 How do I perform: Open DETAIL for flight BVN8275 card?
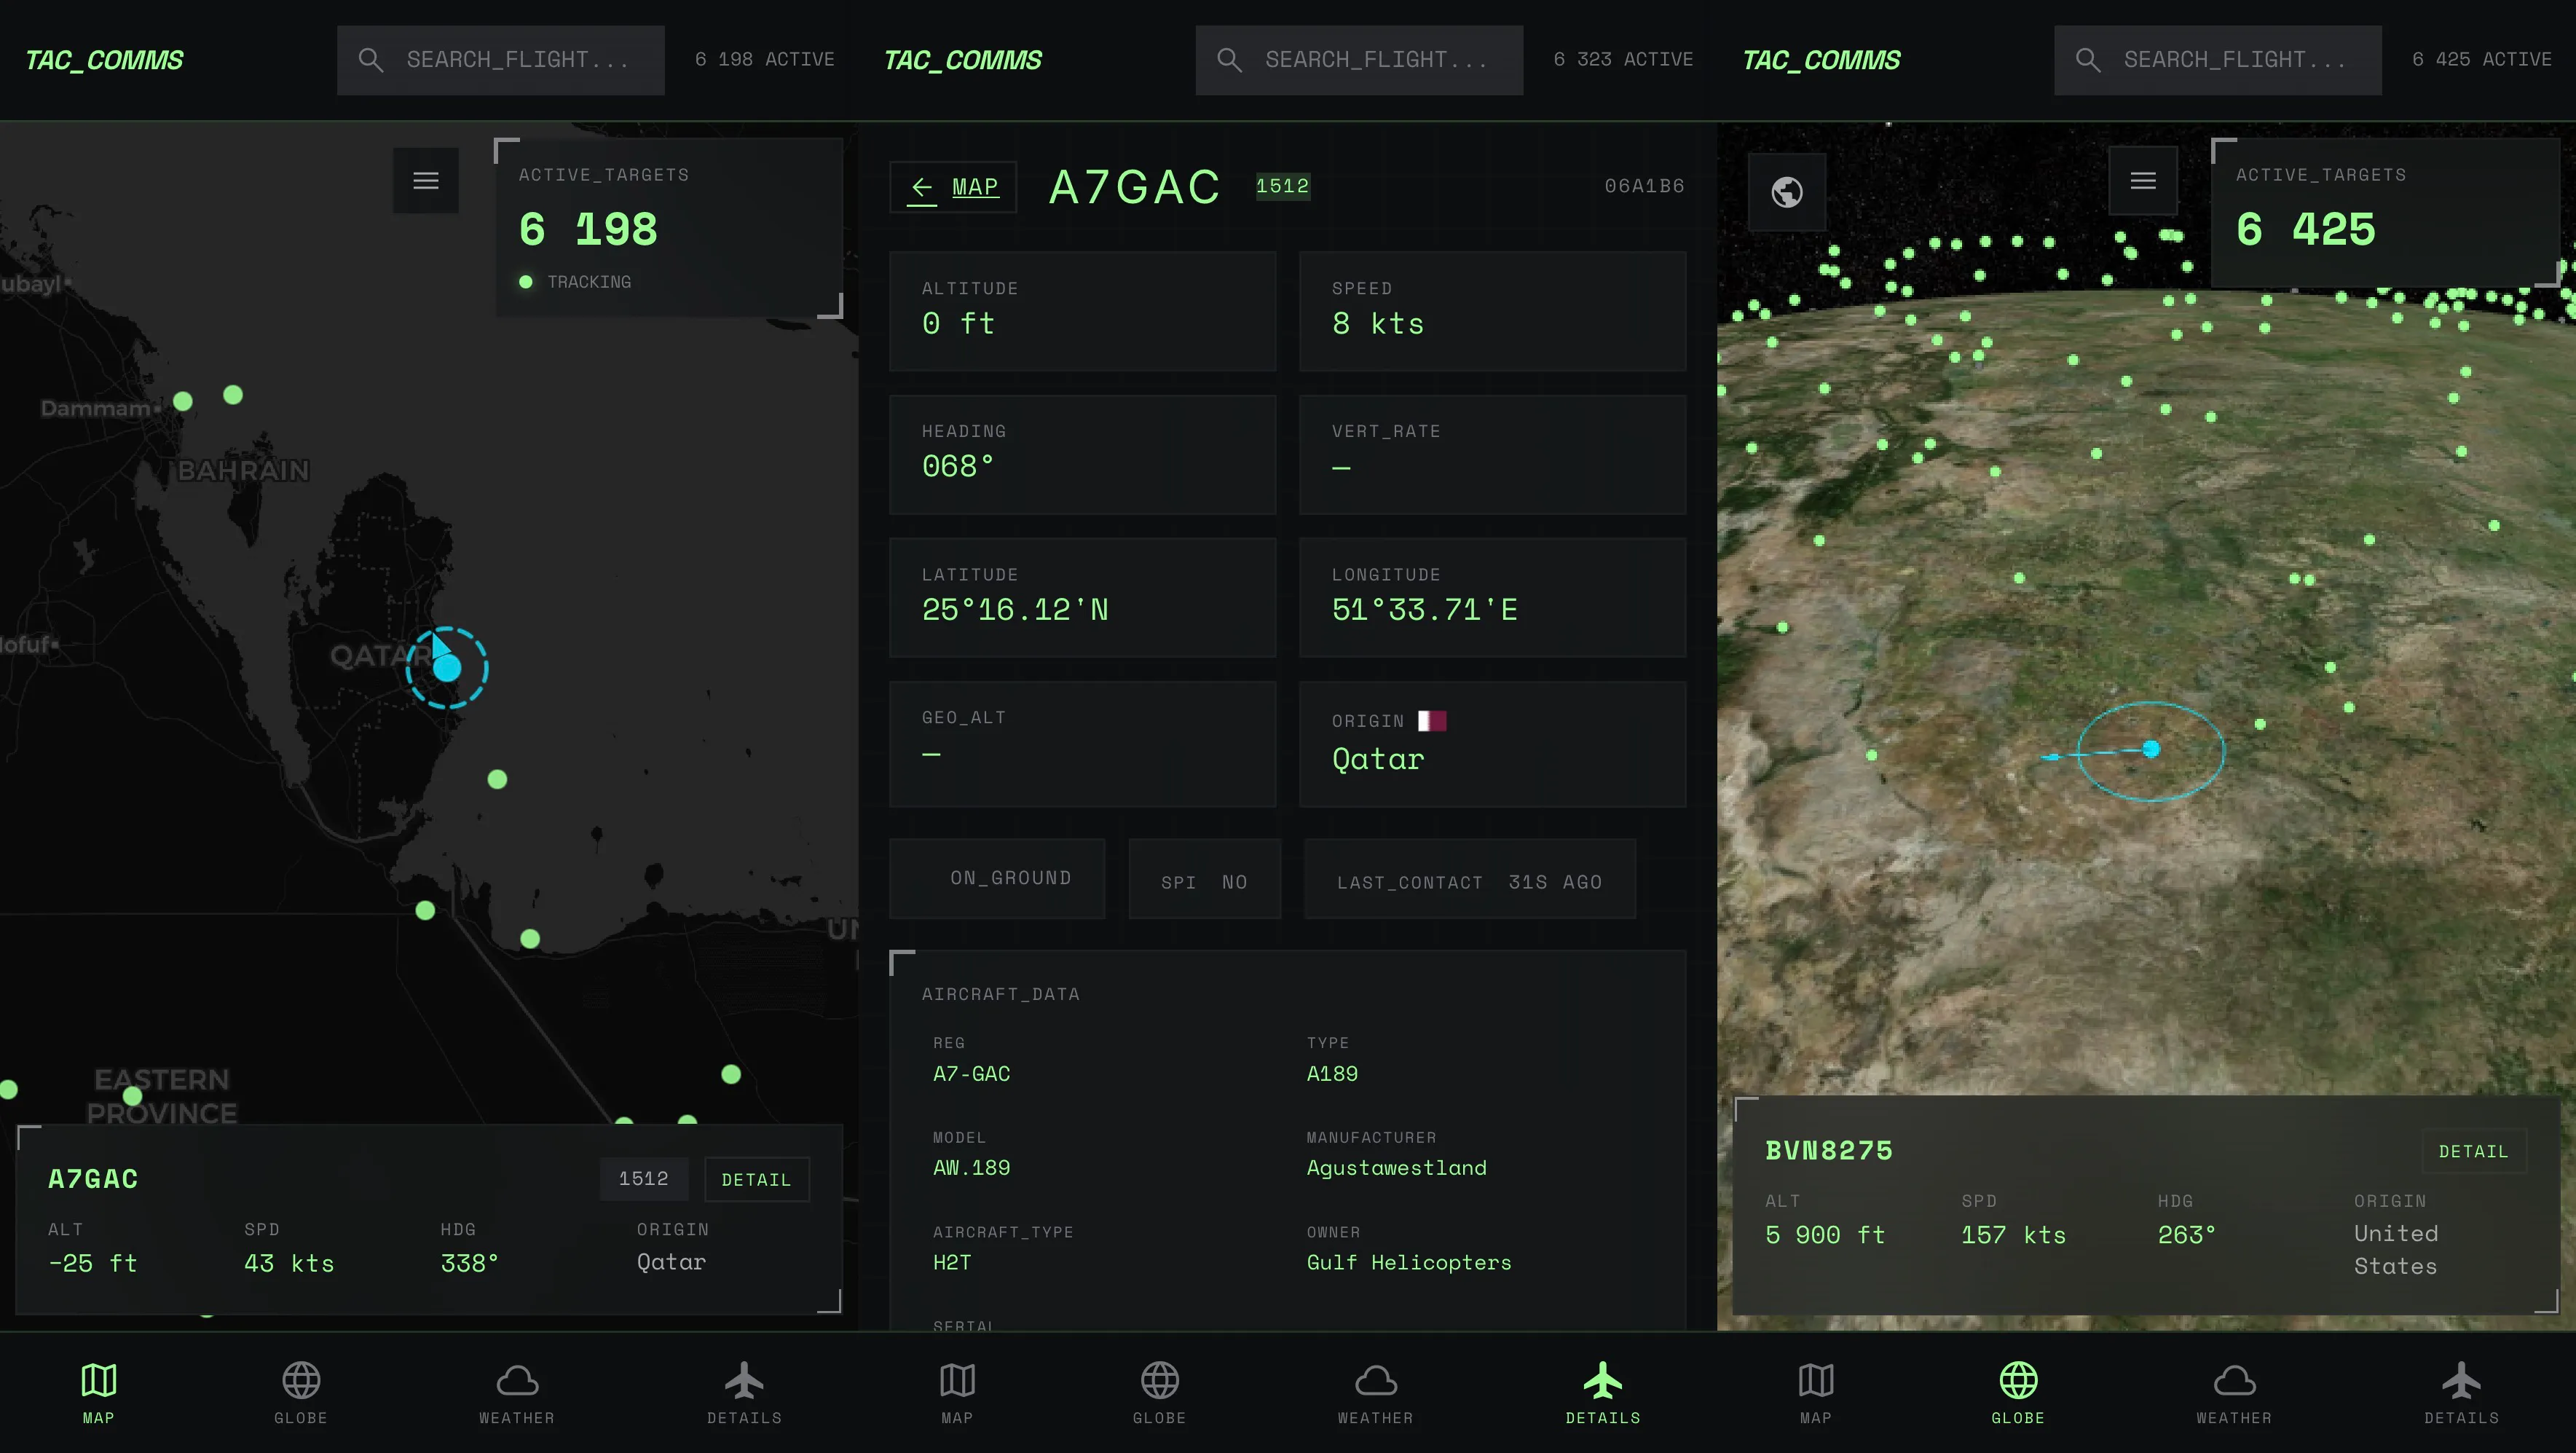coord(2473,1151)
